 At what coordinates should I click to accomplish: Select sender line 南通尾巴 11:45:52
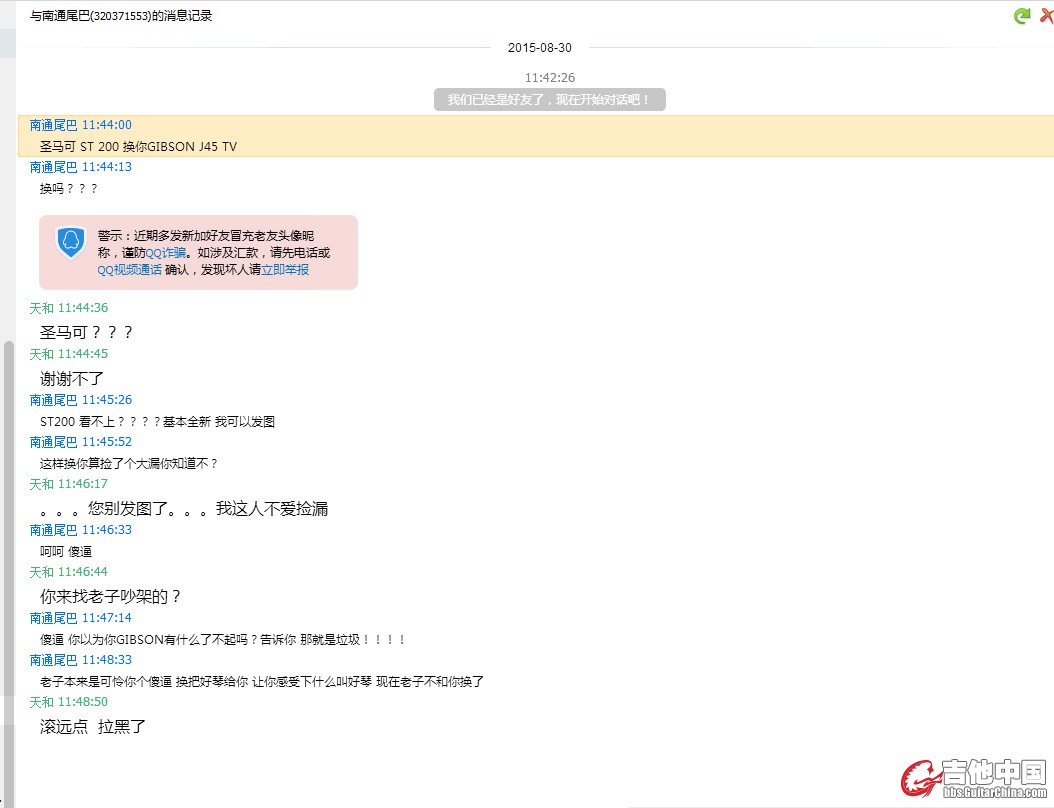81,442
